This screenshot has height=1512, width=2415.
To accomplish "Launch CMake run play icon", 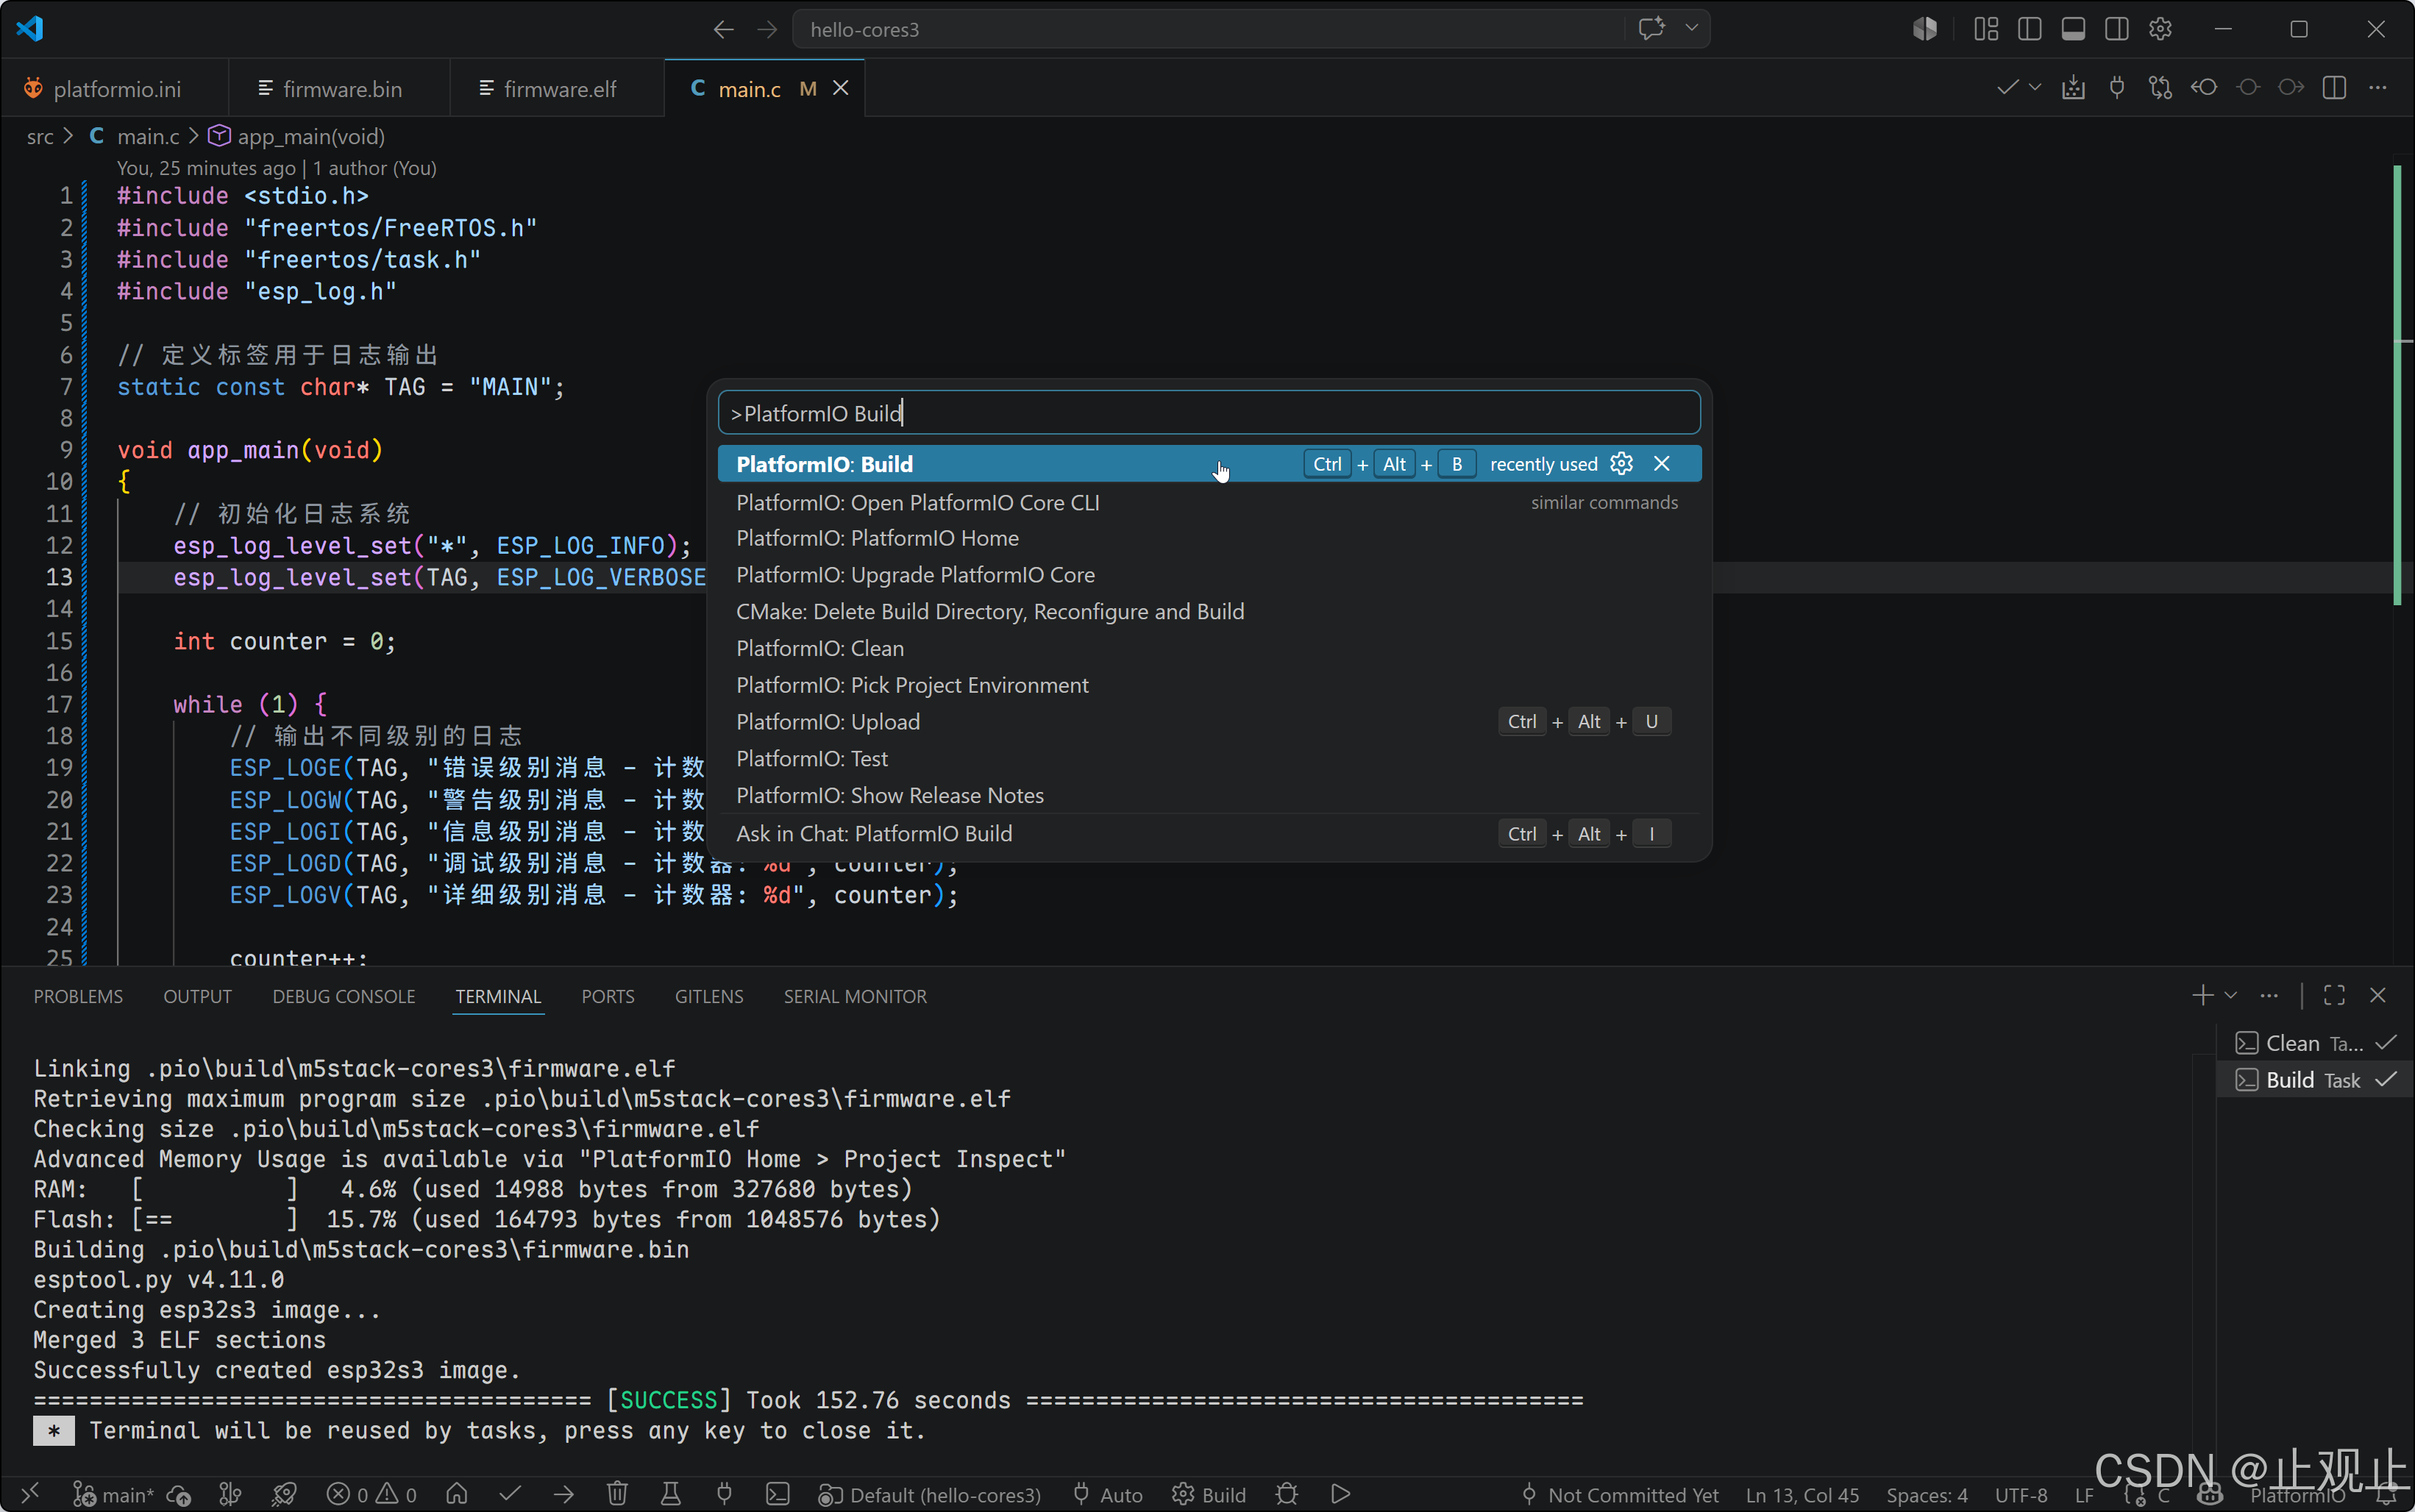I will 1341,1494.
